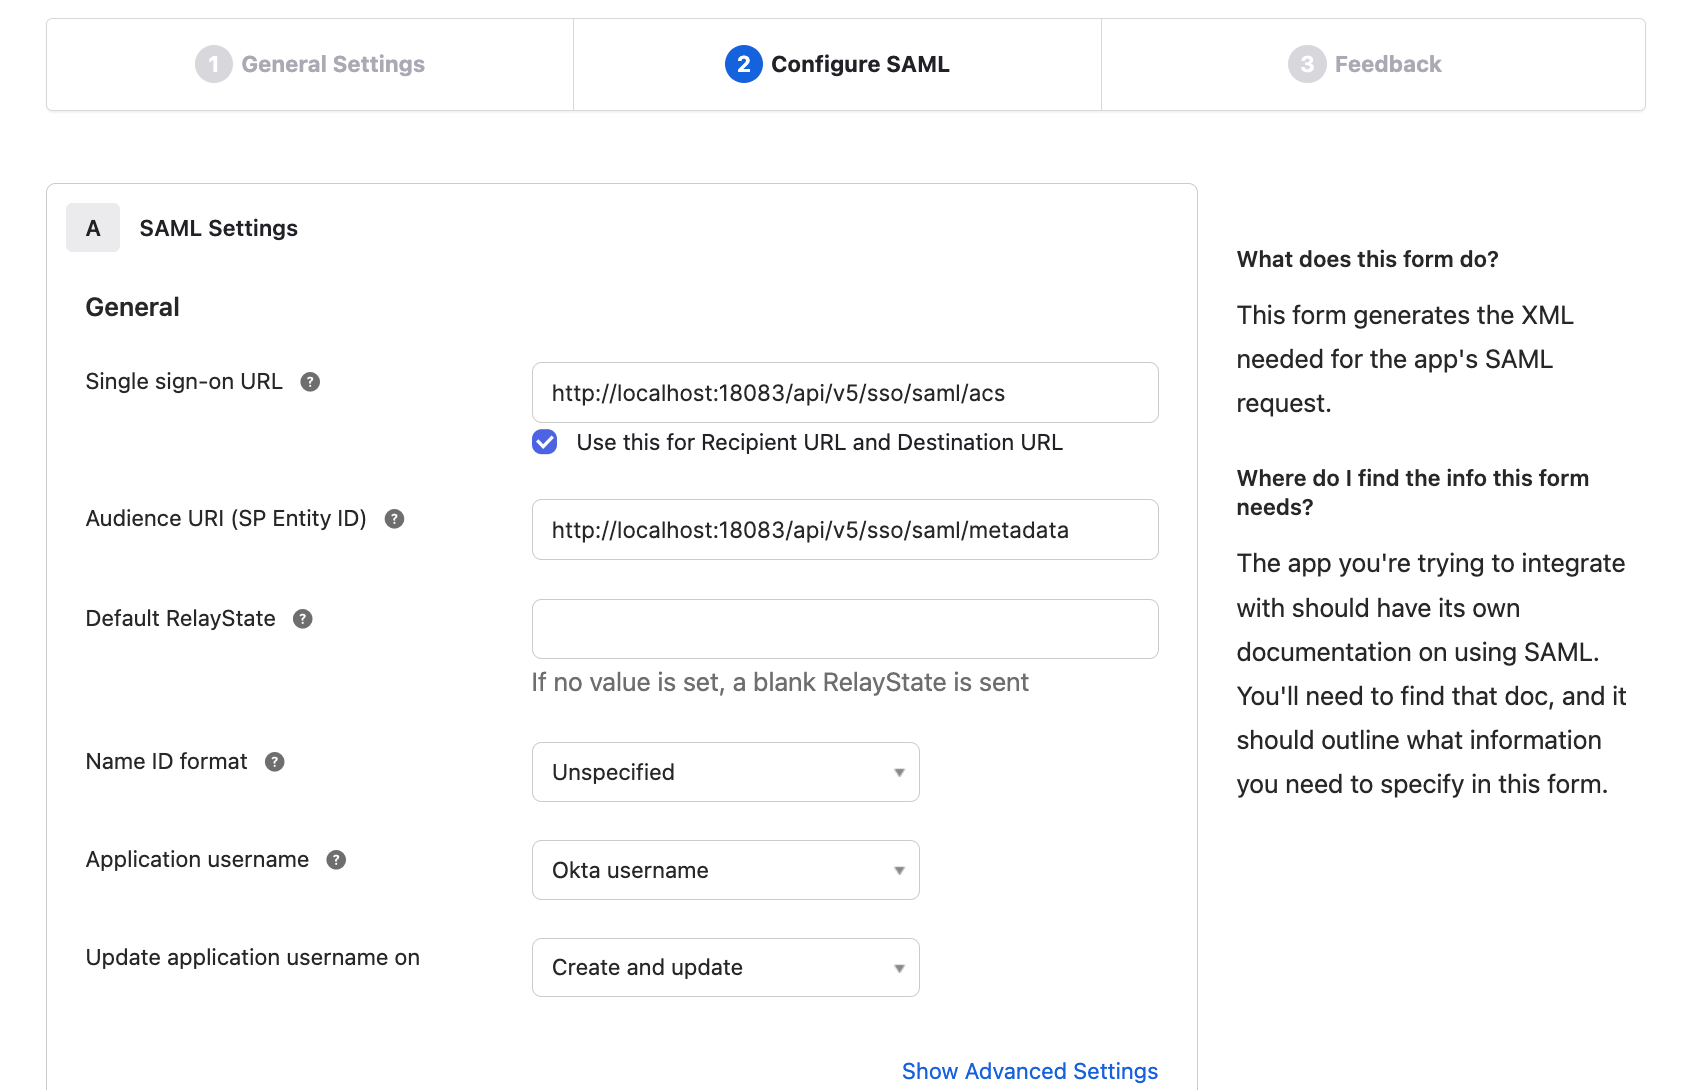
Task: View Default RelayState help tooltip
Action: point(303,619)
